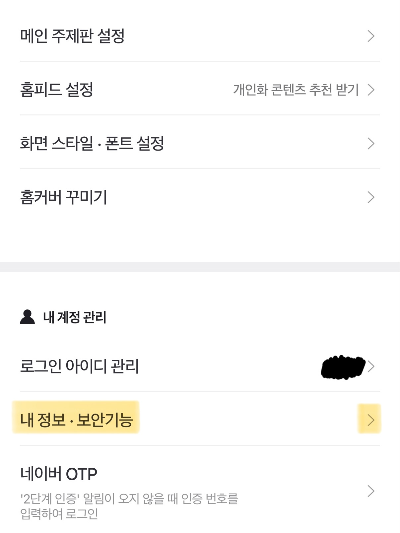This screenshot has height=533, width=400.
Task: Tap the chevron beside 메인 주제판 설정
Action: (371, 36)
